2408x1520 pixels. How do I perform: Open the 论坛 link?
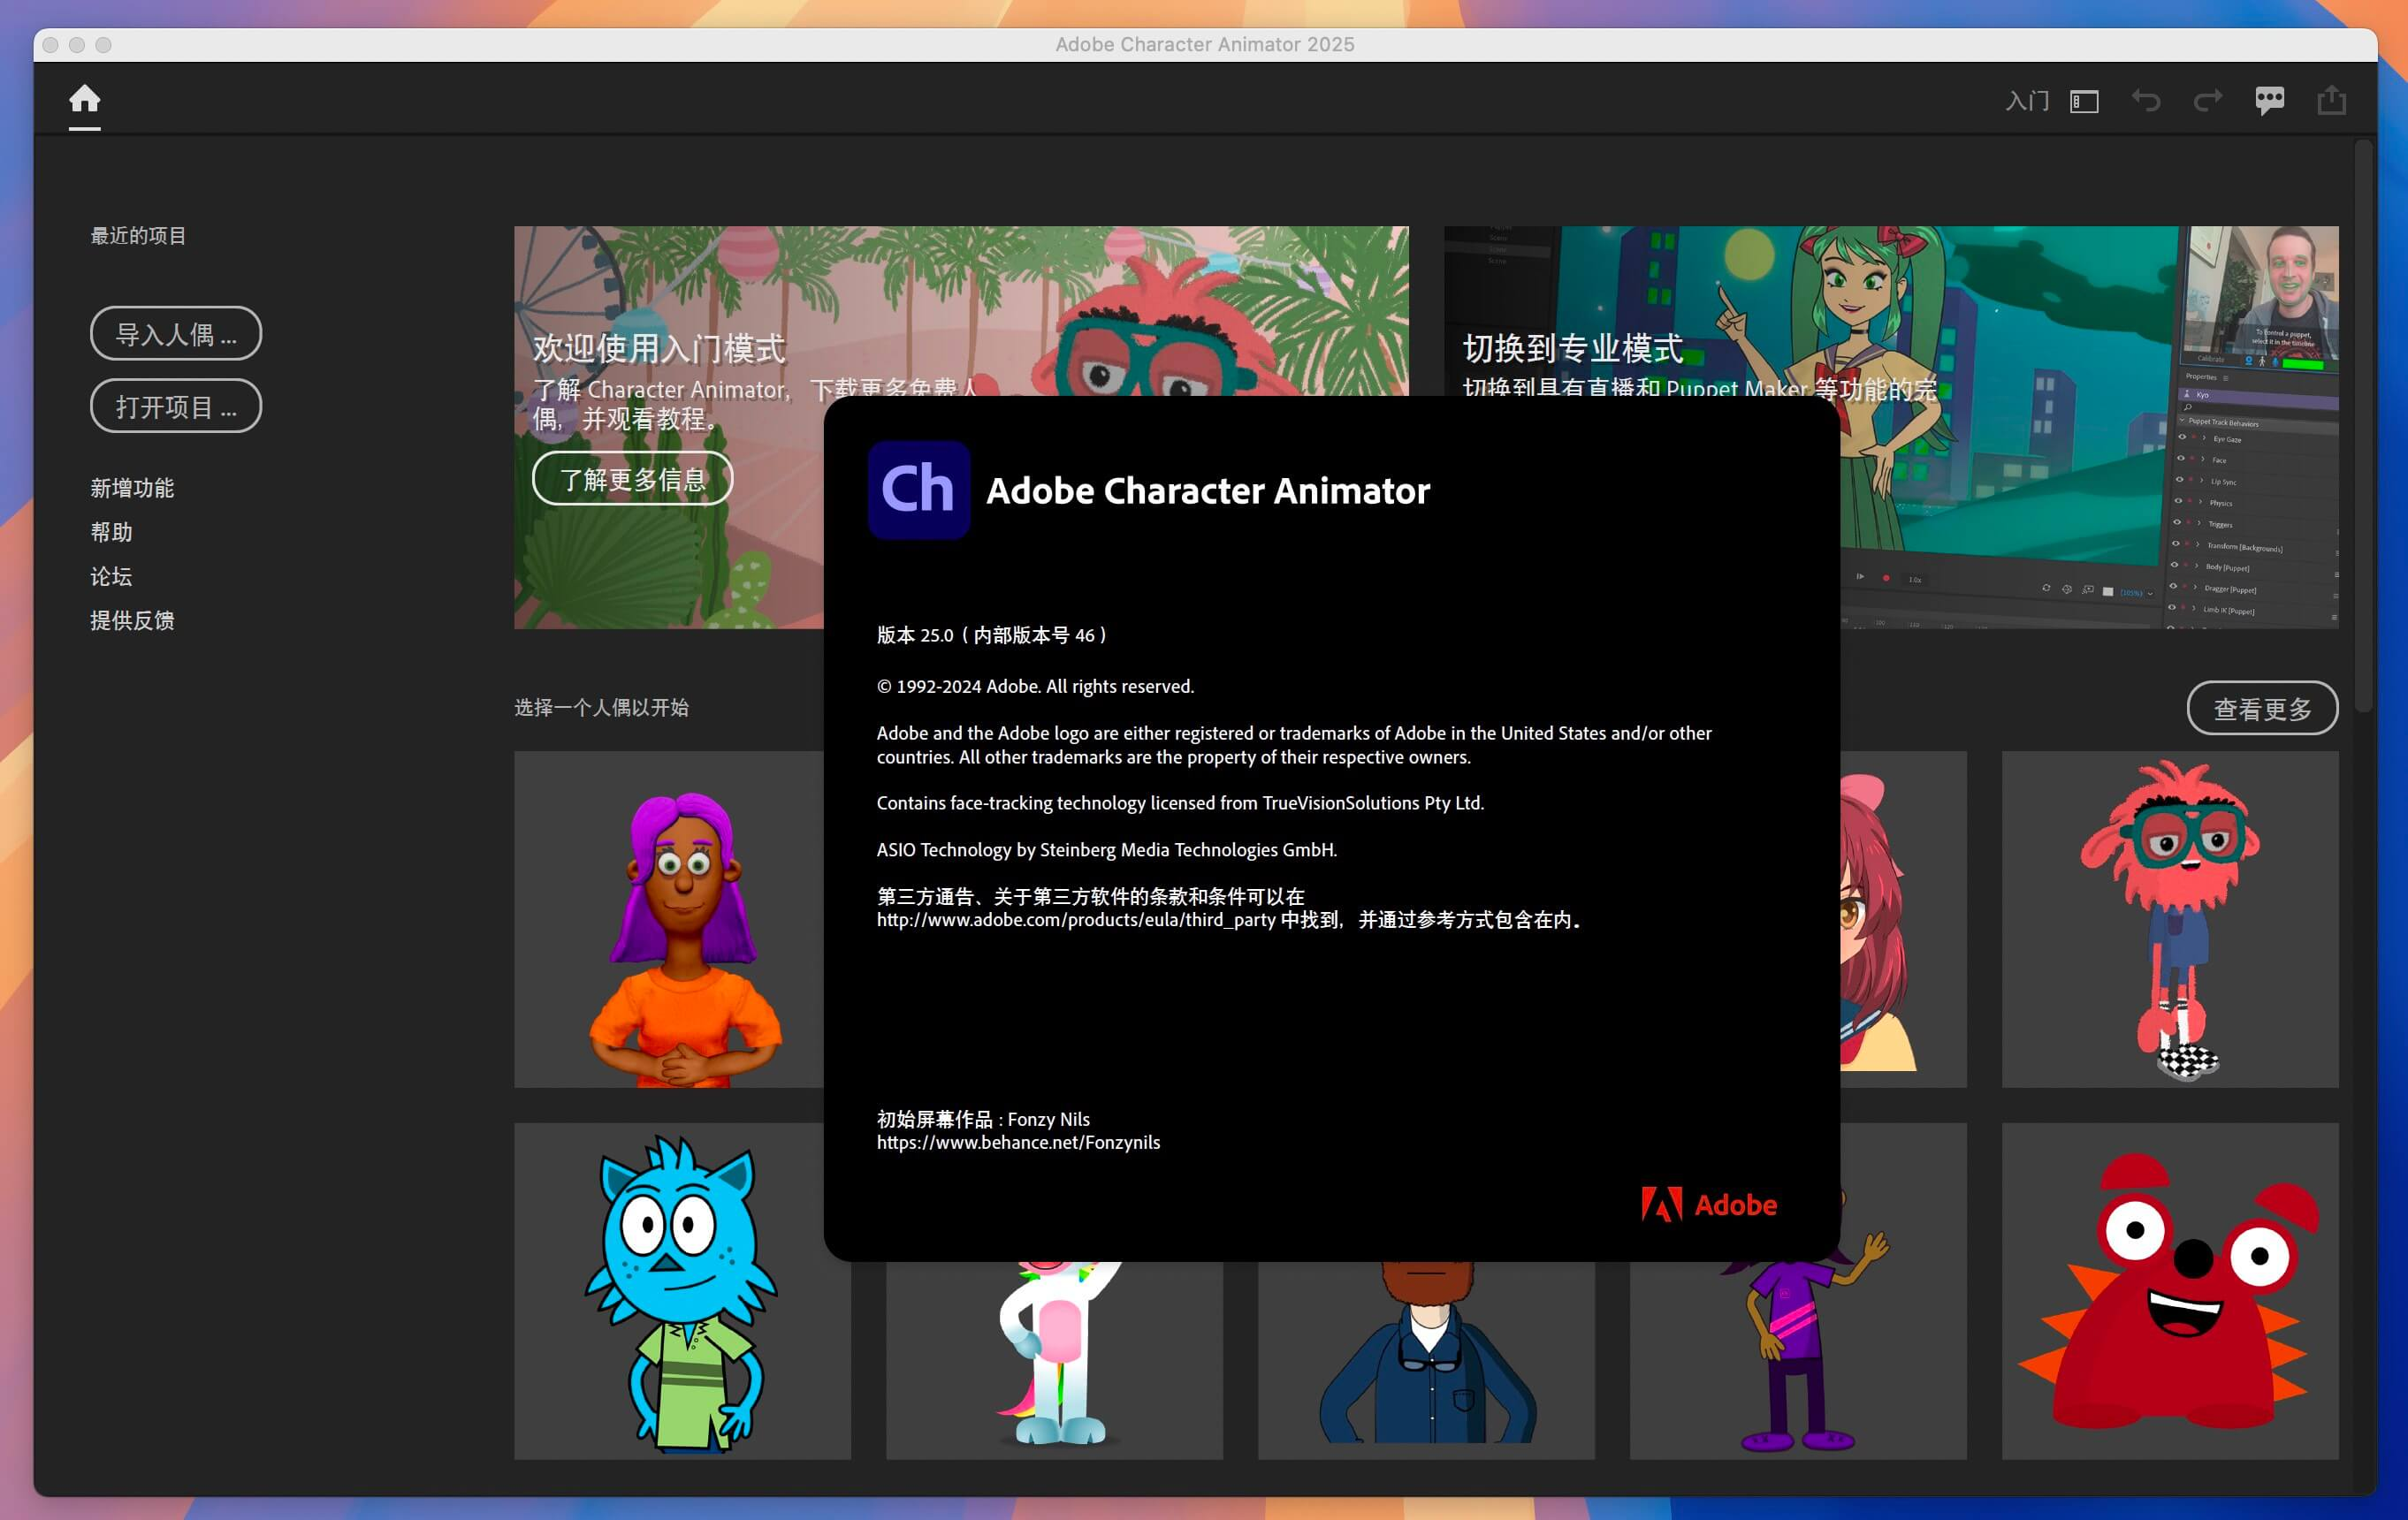(111, 576)
